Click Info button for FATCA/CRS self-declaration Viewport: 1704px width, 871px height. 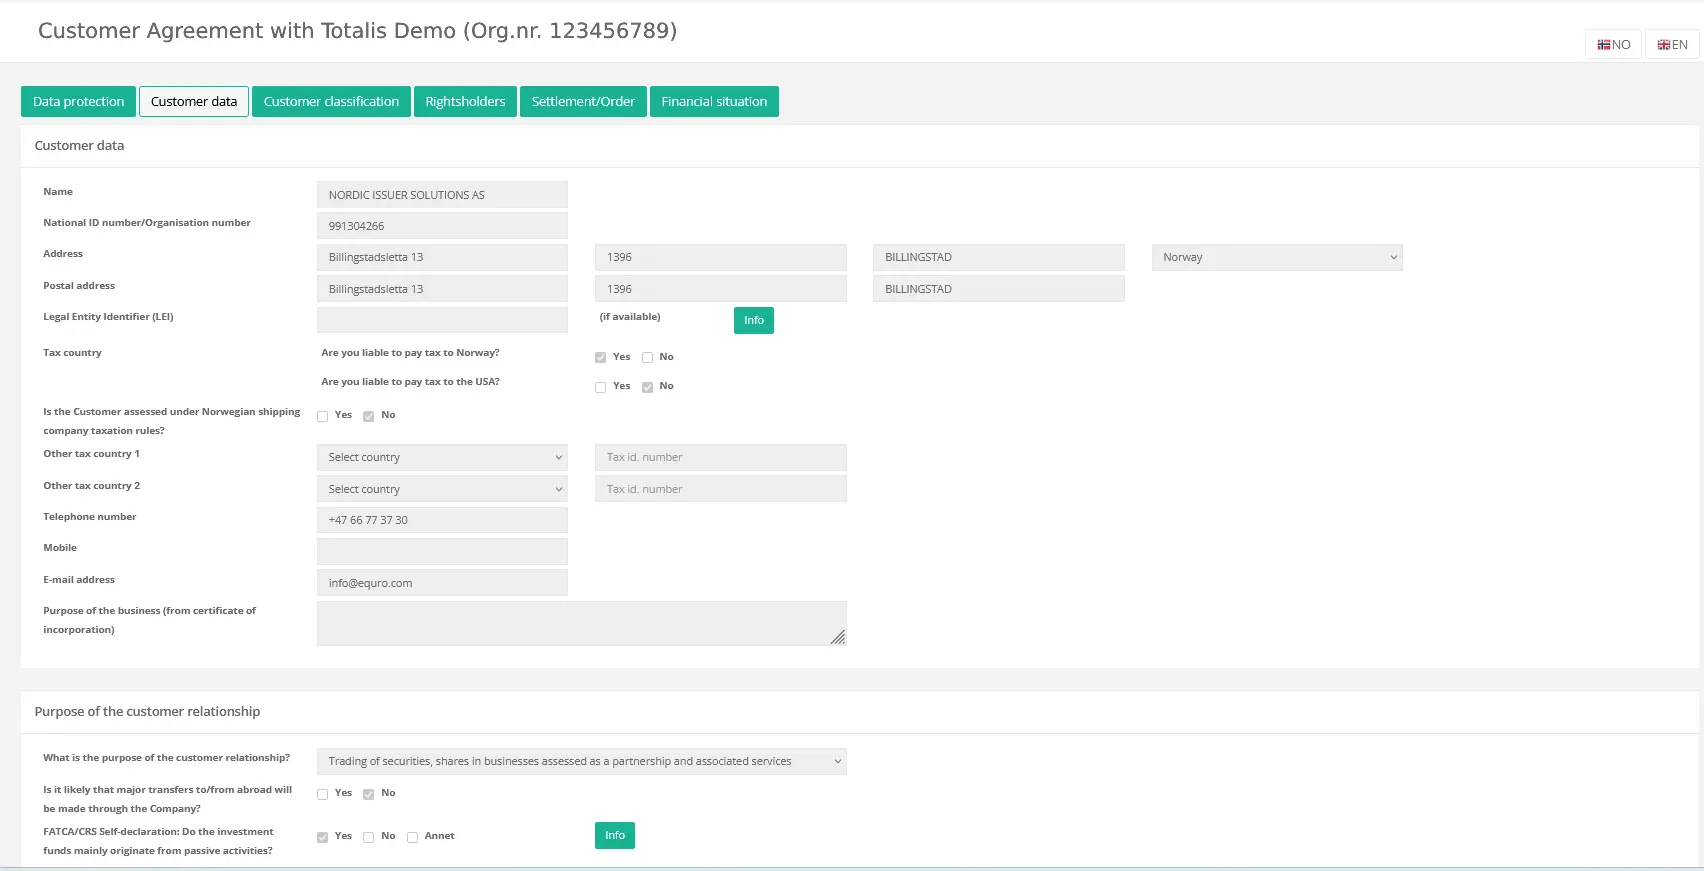click(x=614, y=836)
